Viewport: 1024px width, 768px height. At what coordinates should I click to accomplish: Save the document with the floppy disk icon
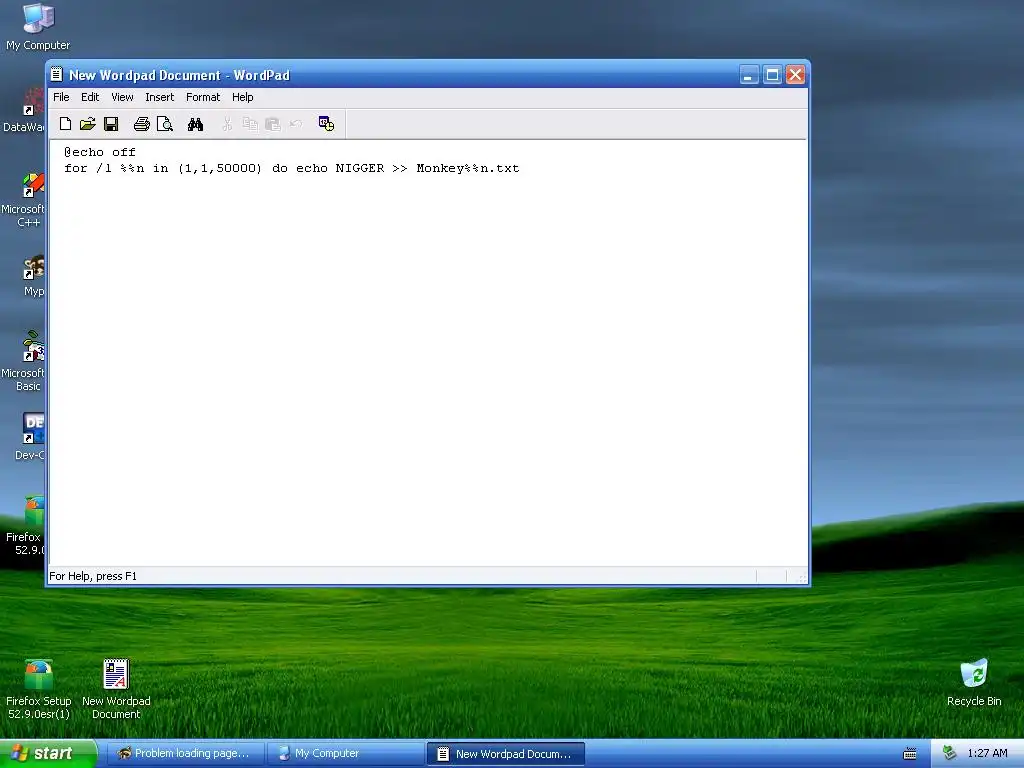111,124
